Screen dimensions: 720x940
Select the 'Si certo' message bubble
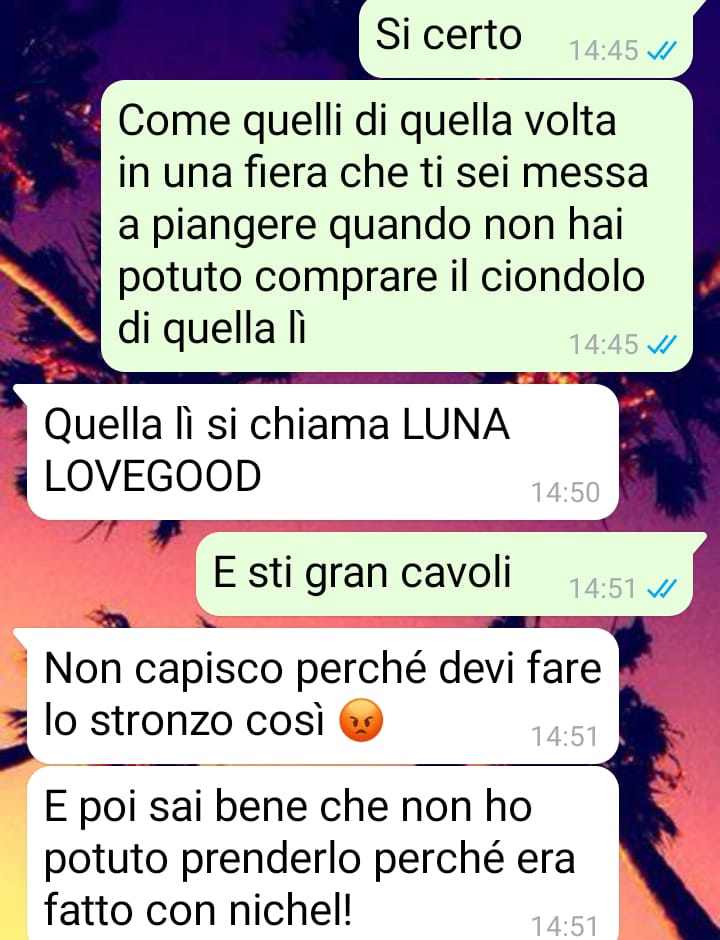click(526, 39)
